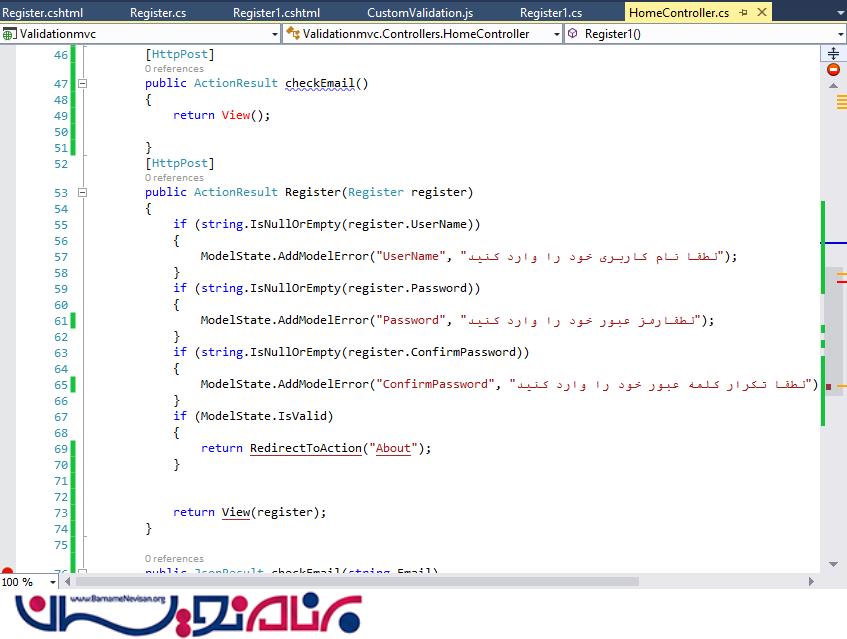The image size is (847, 639).
Task: Click '0 references' above checkEmail at line 47
Action: tap(174, 69)
